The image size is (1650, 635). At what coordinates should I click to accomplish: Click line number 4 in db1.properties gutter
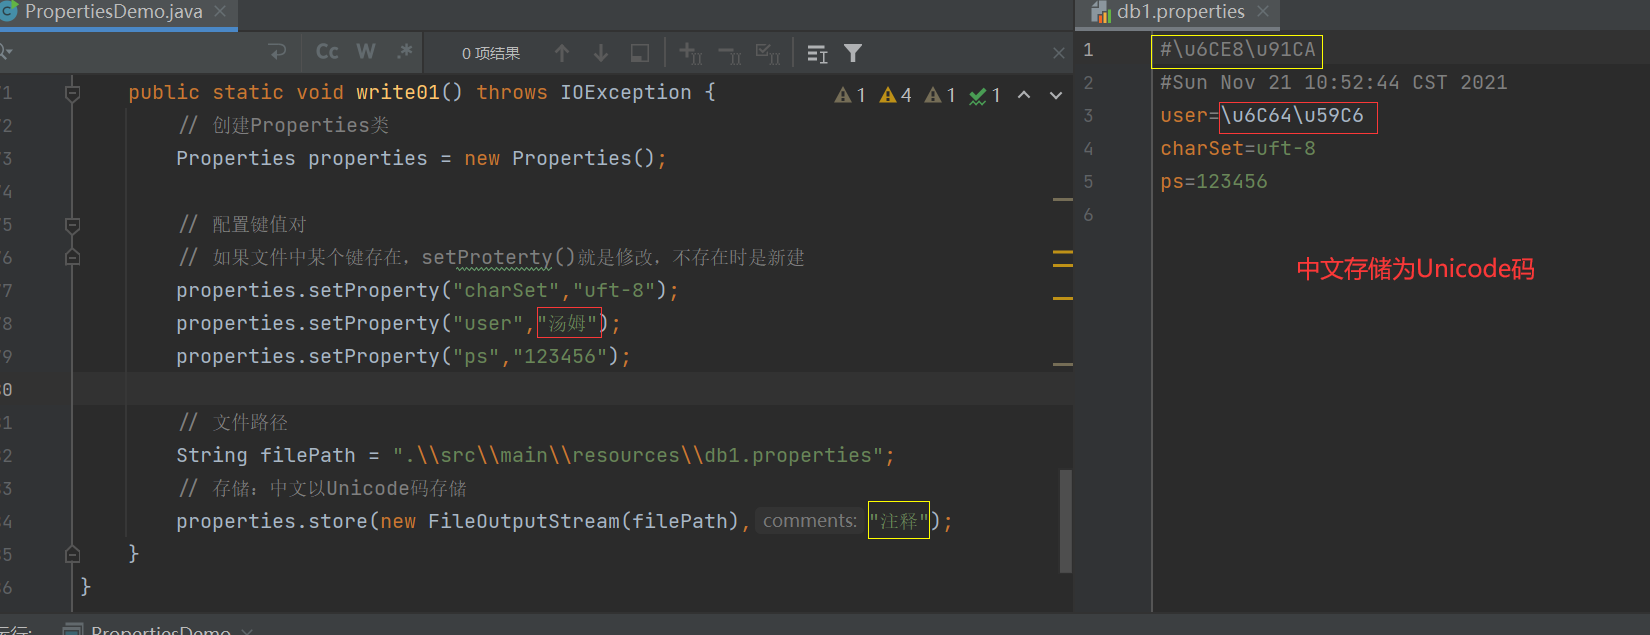1088,148
